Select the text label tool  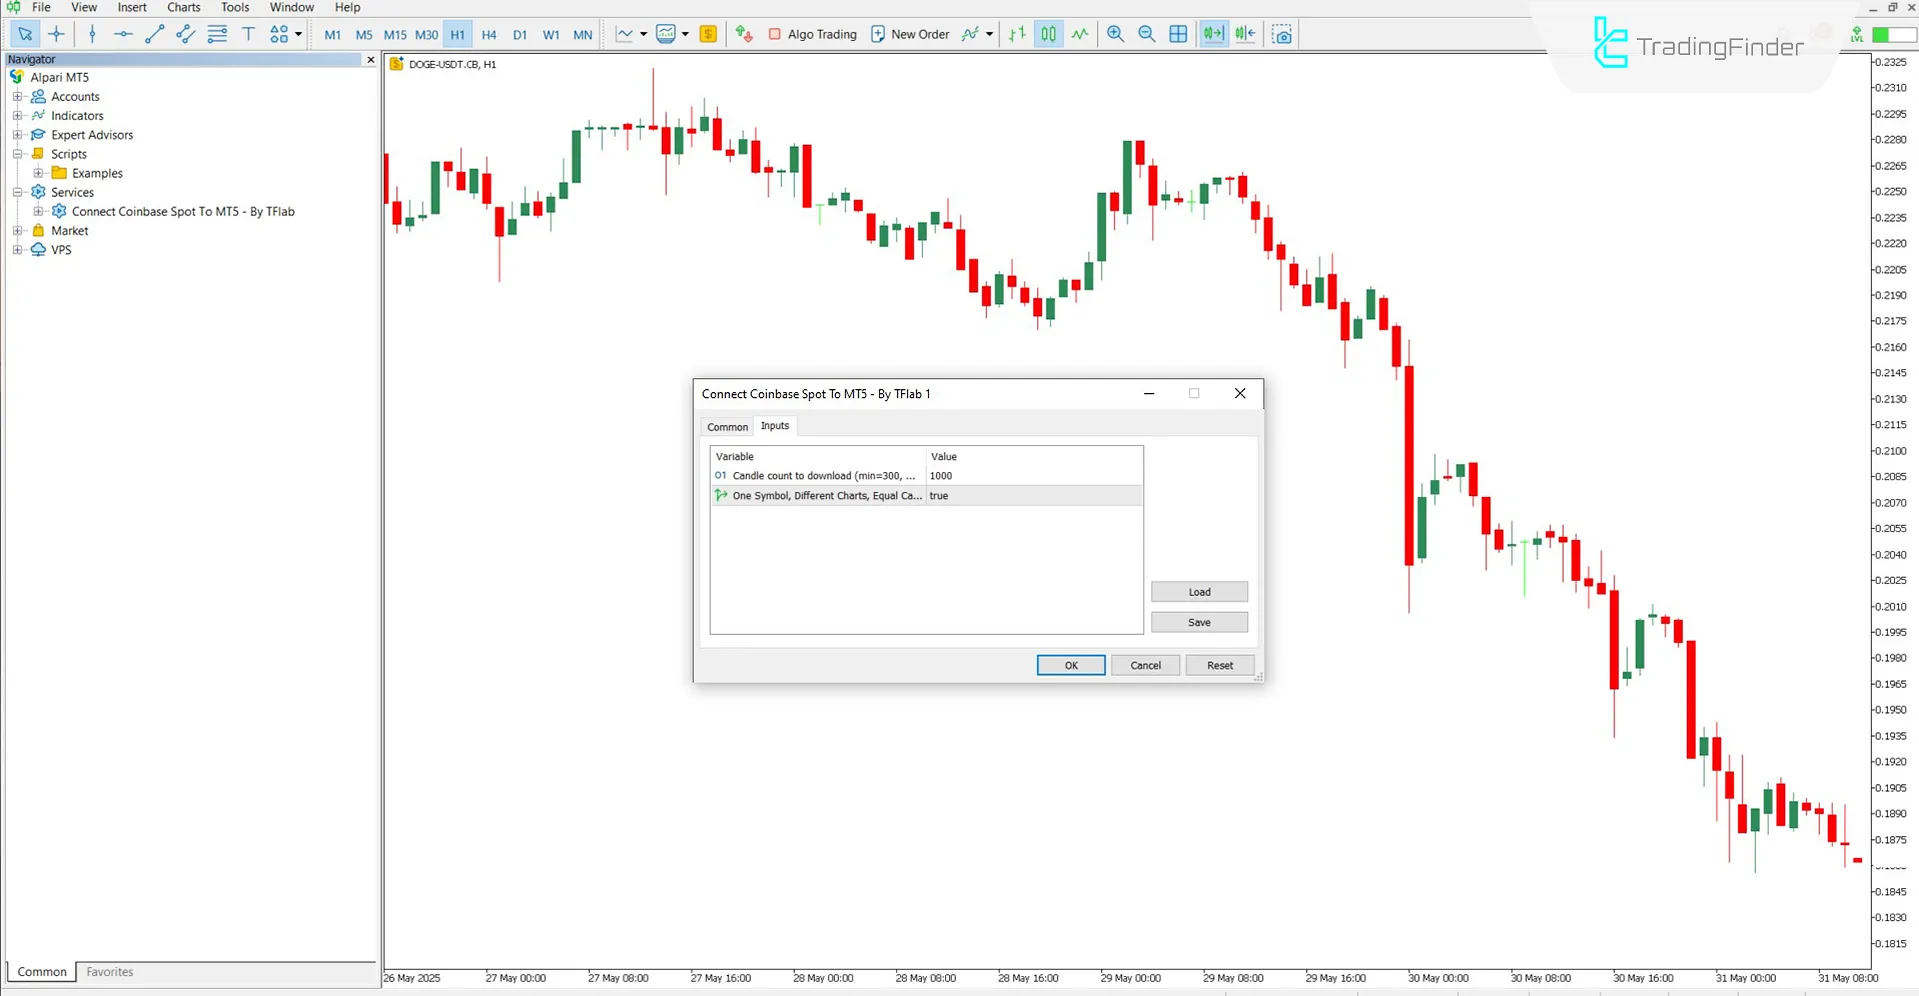[x=248, y=34]
